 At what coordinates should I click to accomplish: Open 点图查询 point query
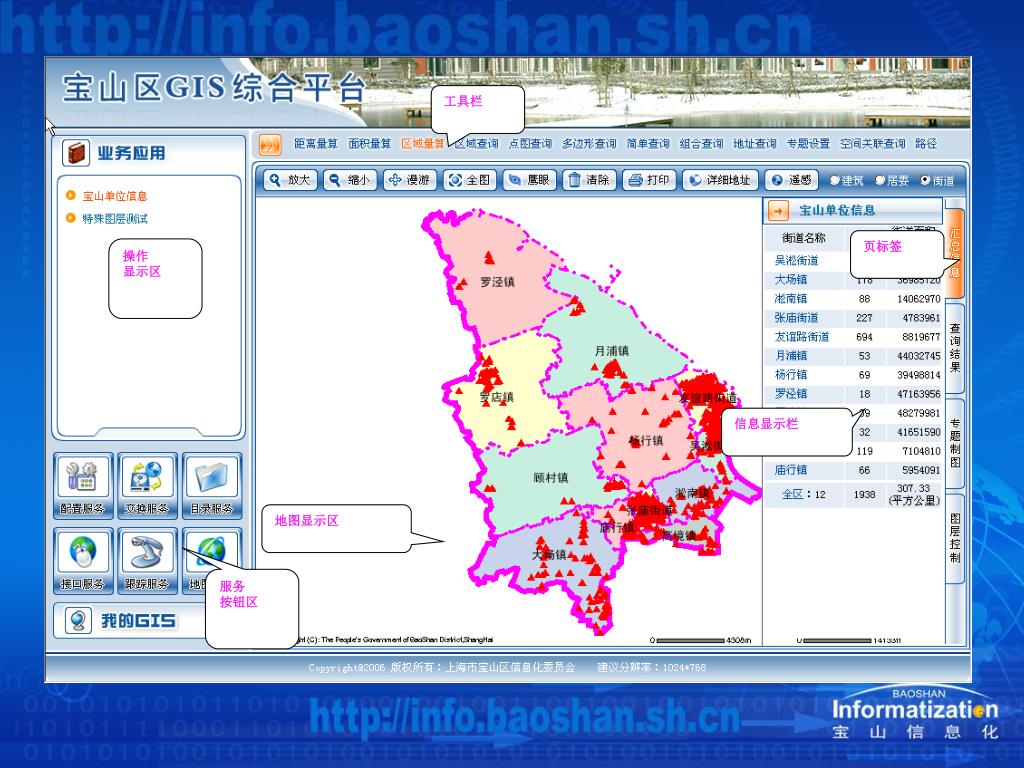(530, 144)
